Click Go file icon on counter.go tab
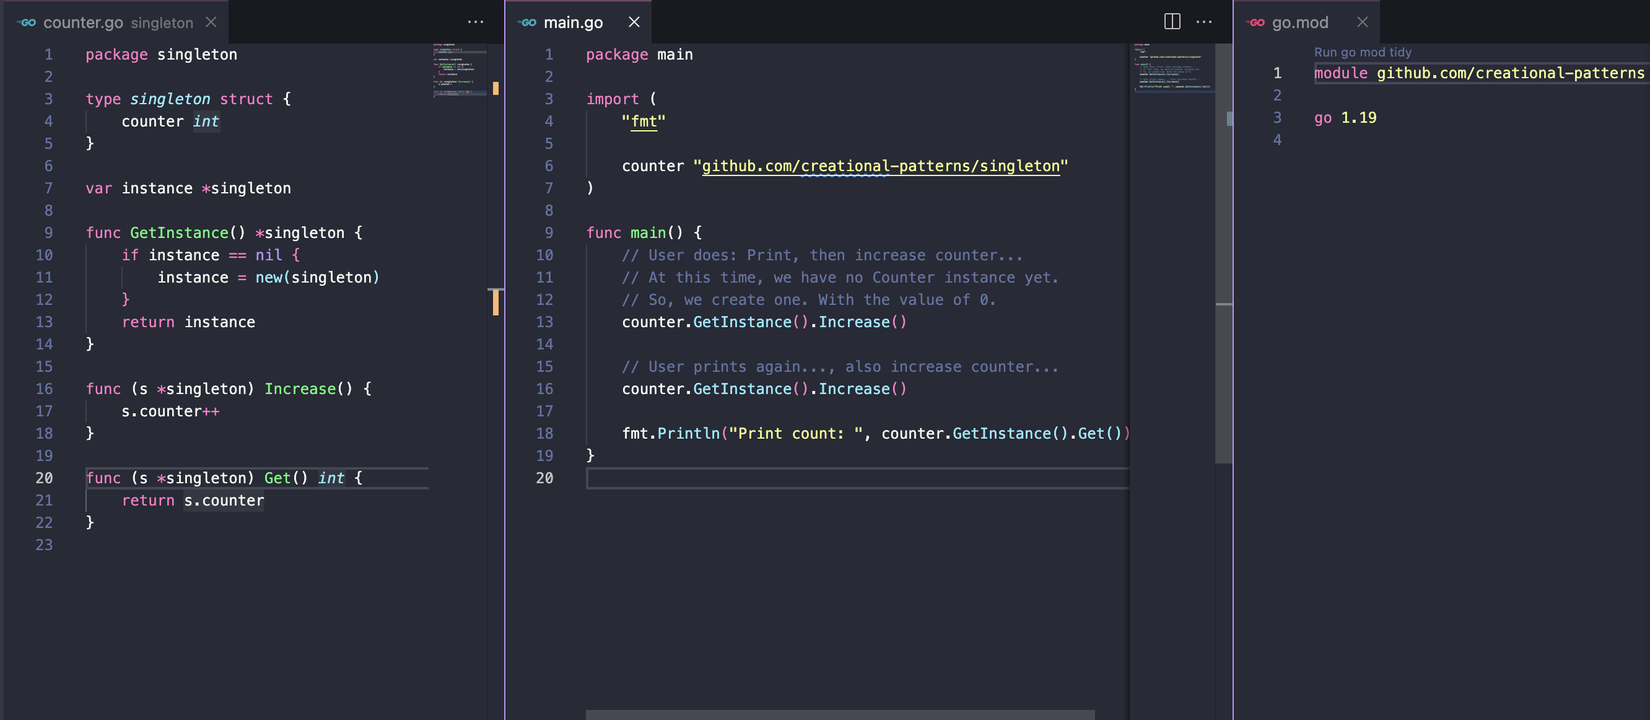 tap(27, 22)
